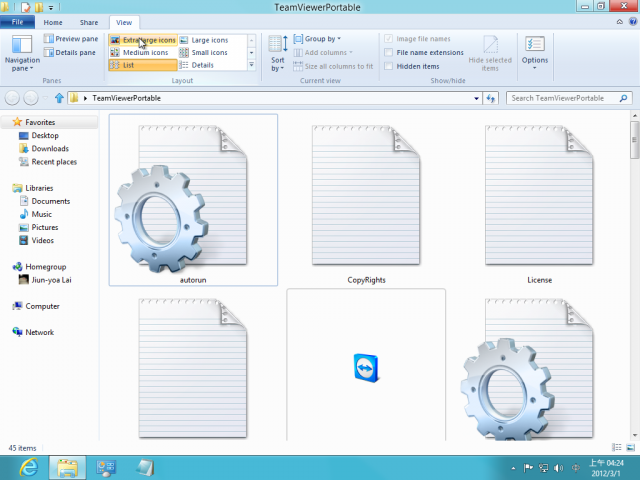Open the network tray icon
This screenshot has width=640, height=480.
(x=543, y=468)
